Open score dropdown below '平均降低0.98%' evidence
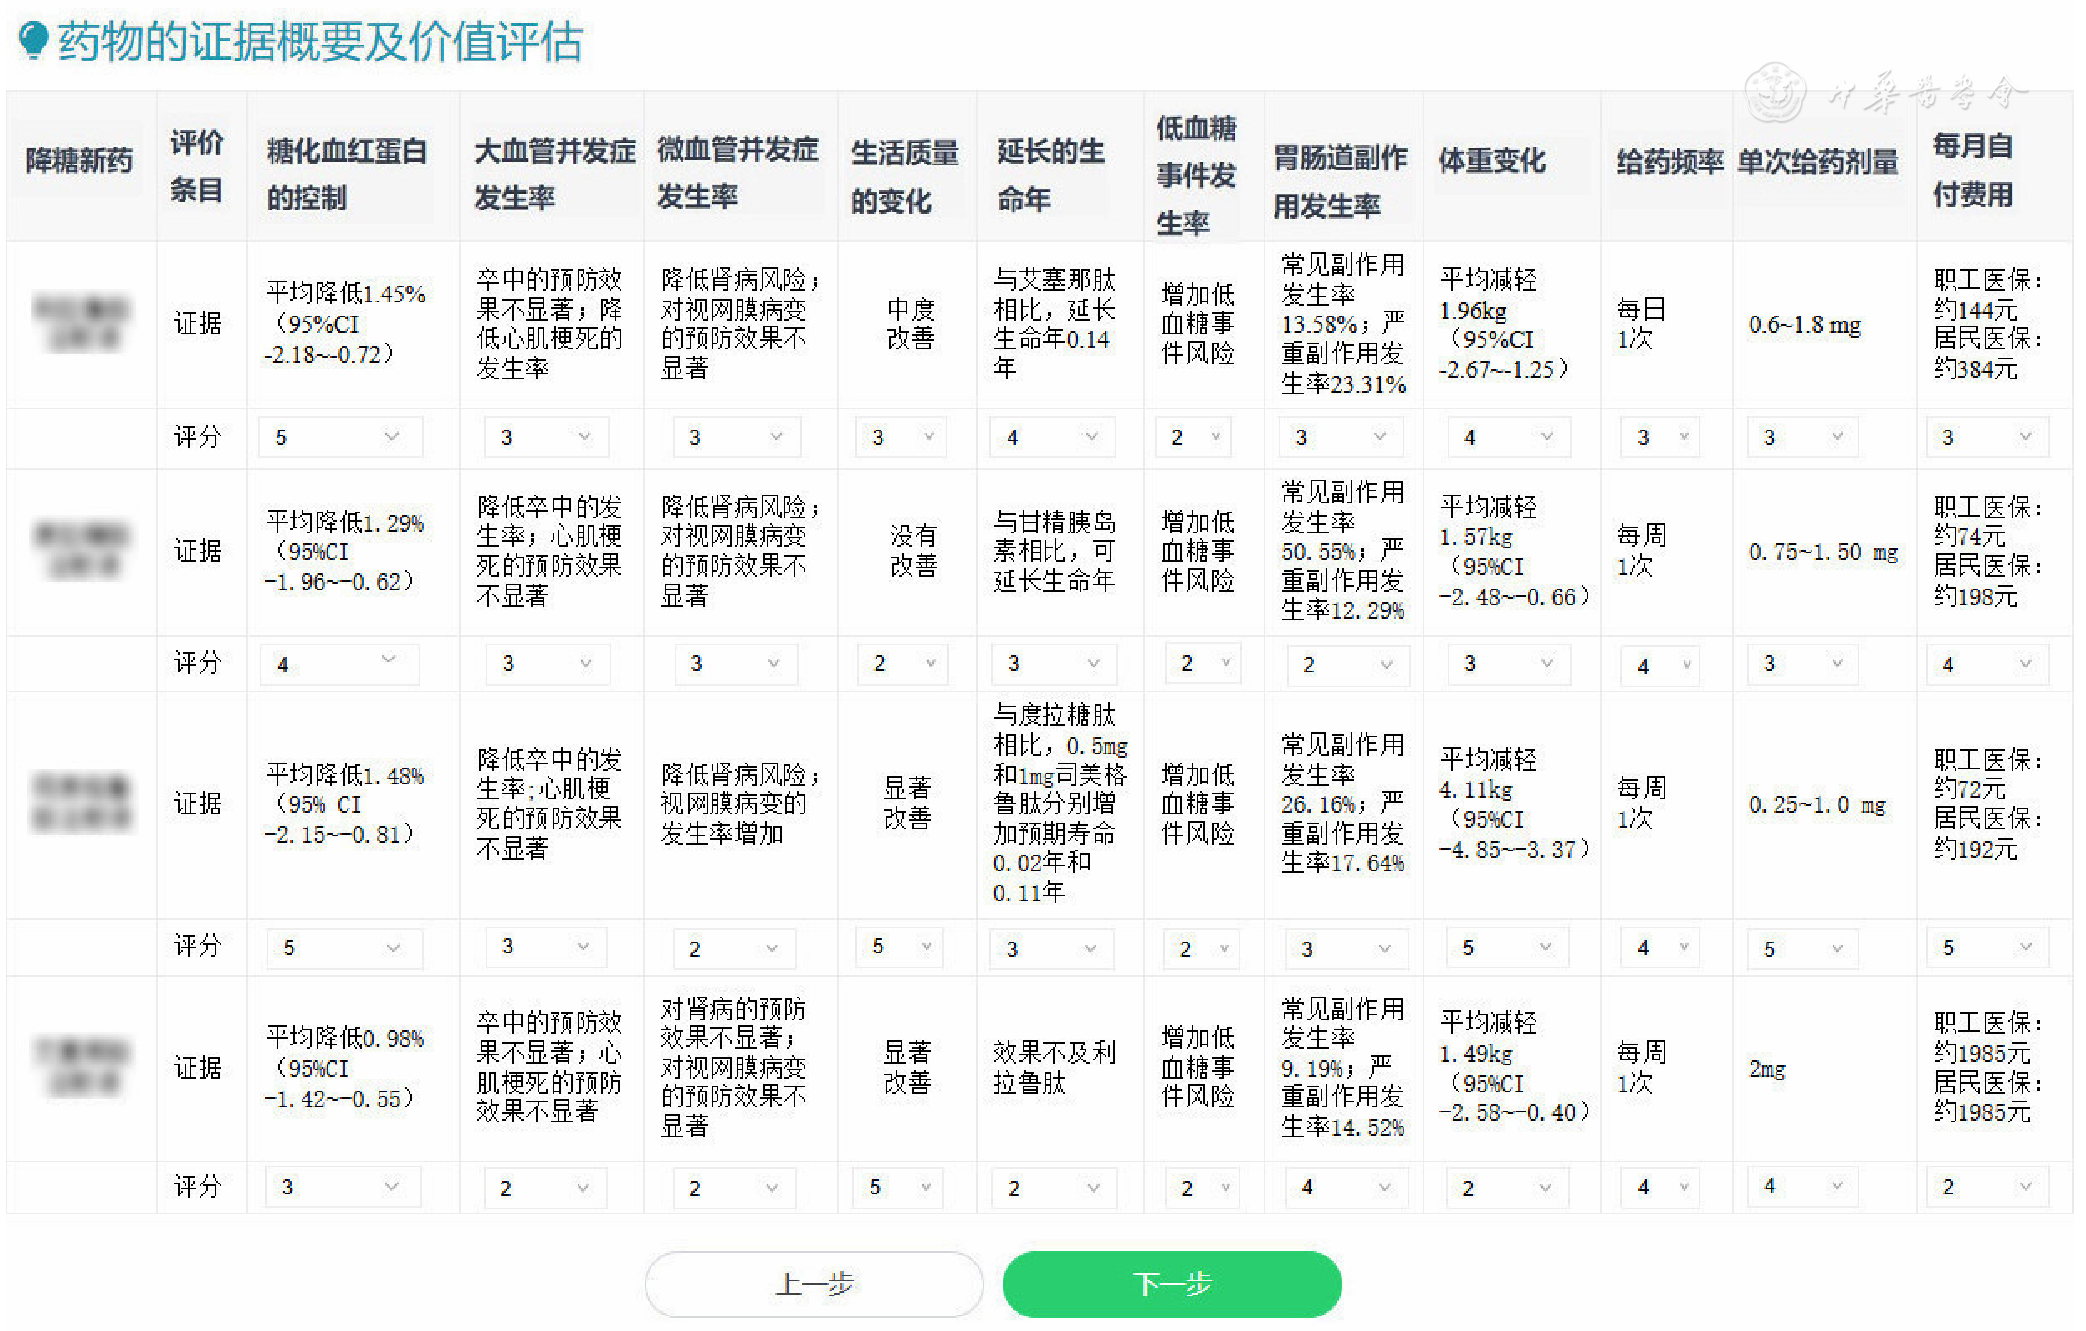2086x1331 pixels. (342, 1187)
